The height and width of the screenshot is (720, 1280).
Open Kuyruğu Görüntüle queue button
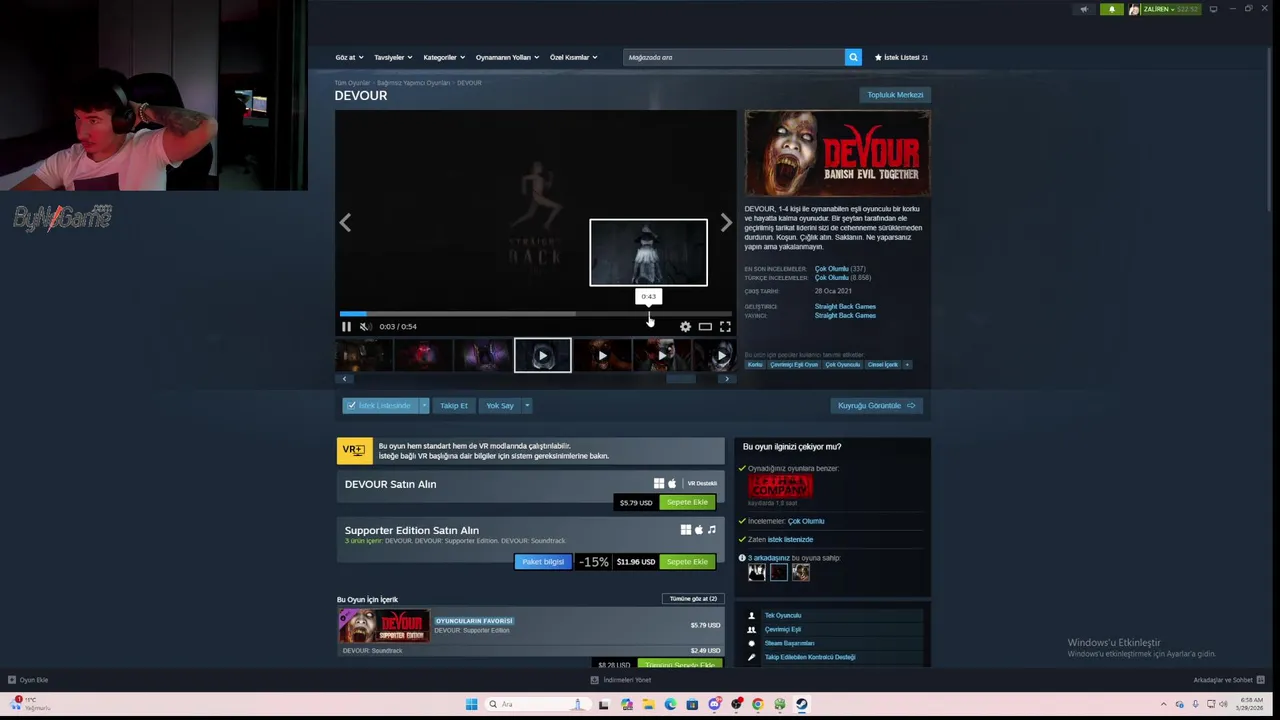tap(876, 405)
